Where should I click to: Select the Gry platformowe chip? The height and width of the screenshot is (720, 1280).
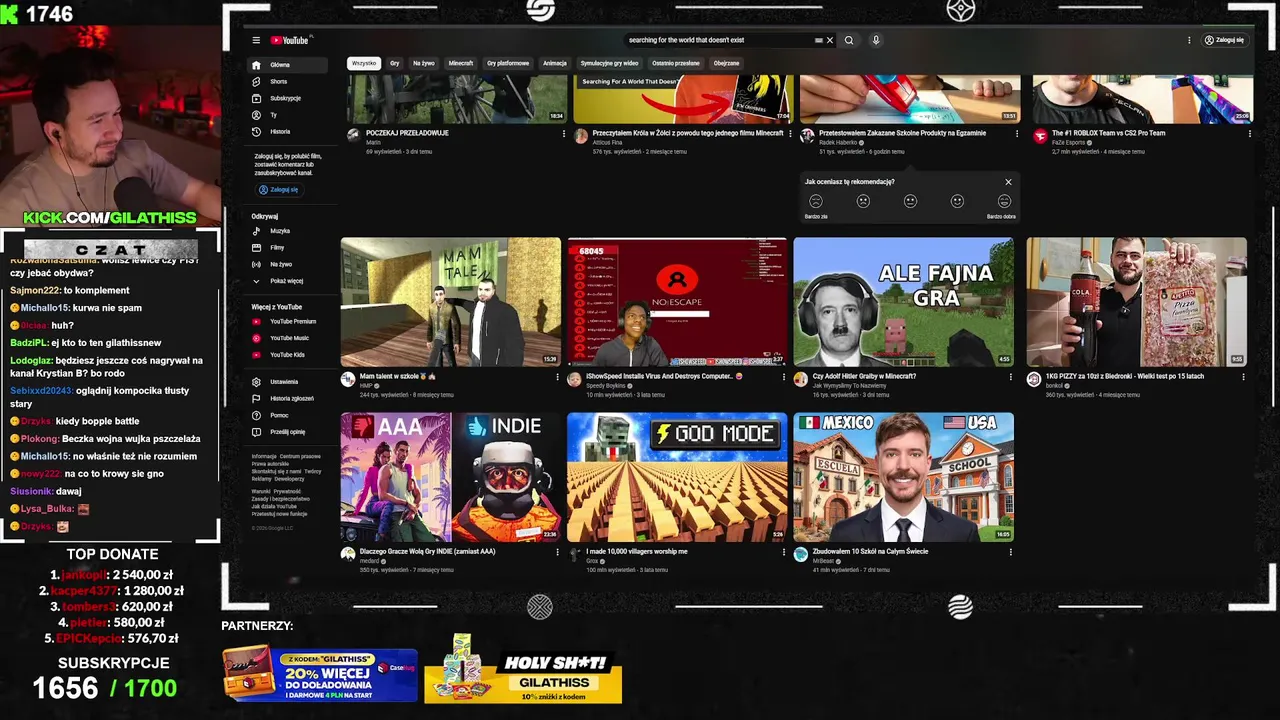tap(508, 63)
